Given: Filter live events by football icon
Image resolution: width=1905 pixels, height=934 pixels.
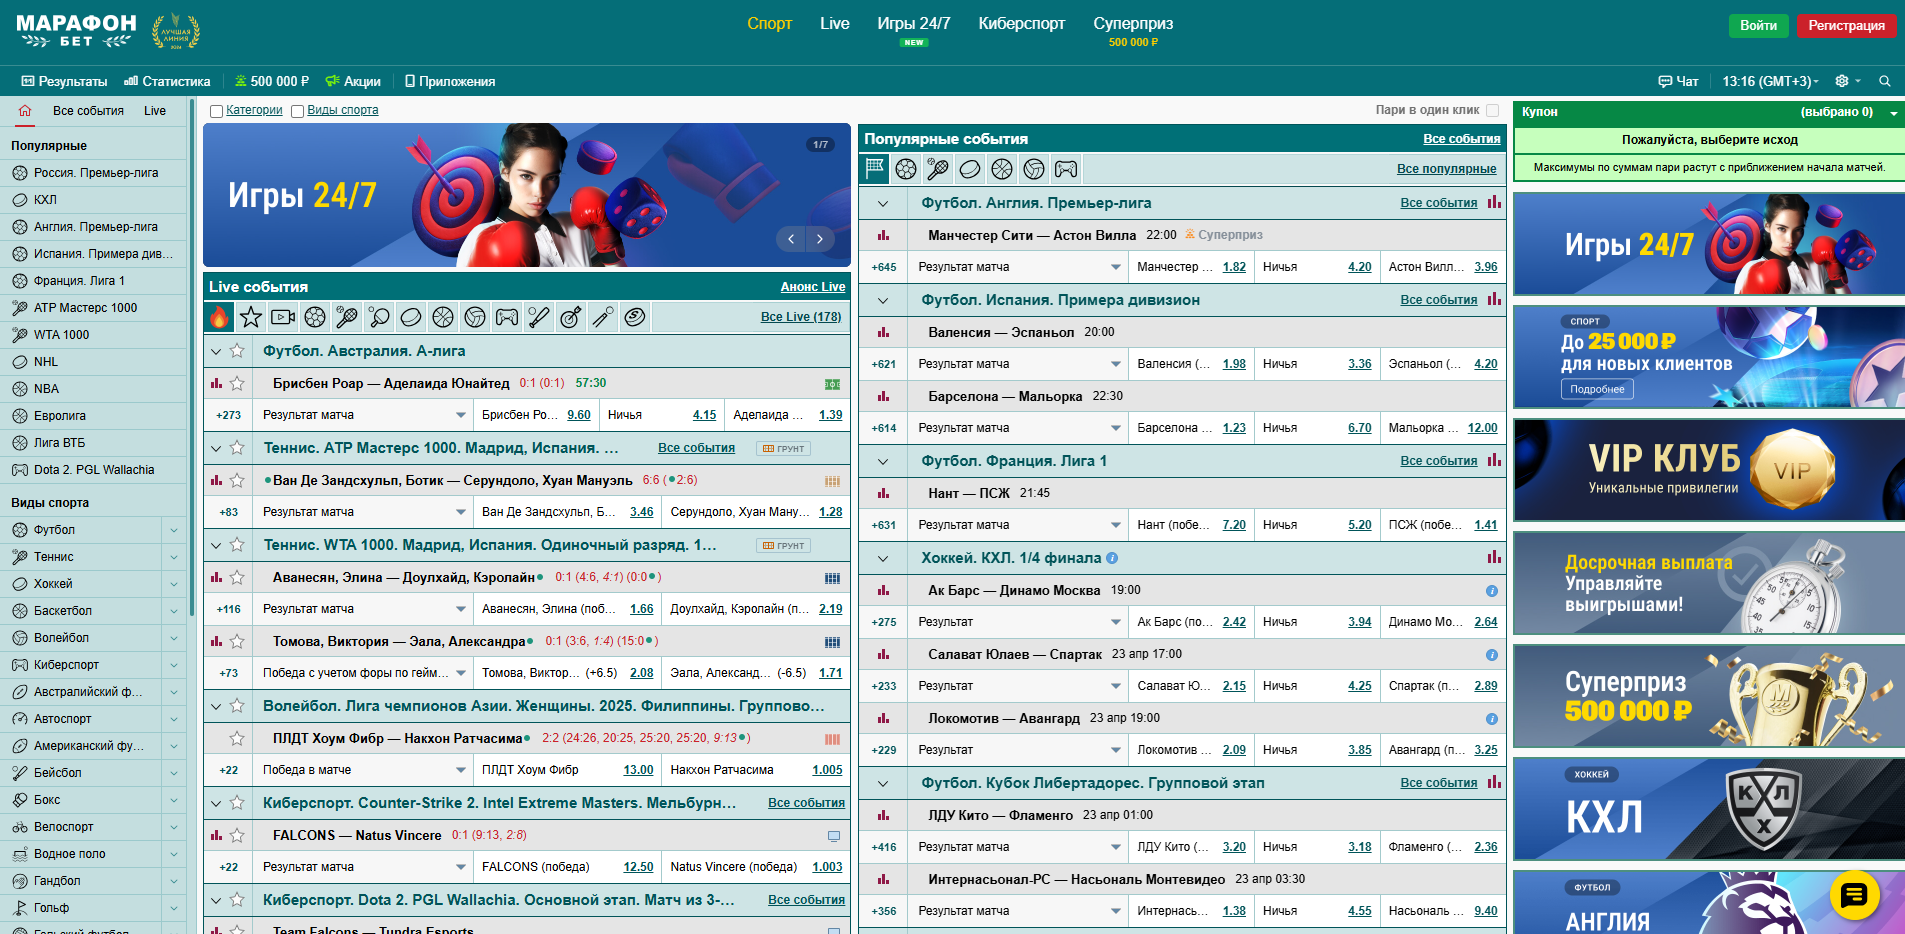Looking at the screenshot, I should [315, 317].
